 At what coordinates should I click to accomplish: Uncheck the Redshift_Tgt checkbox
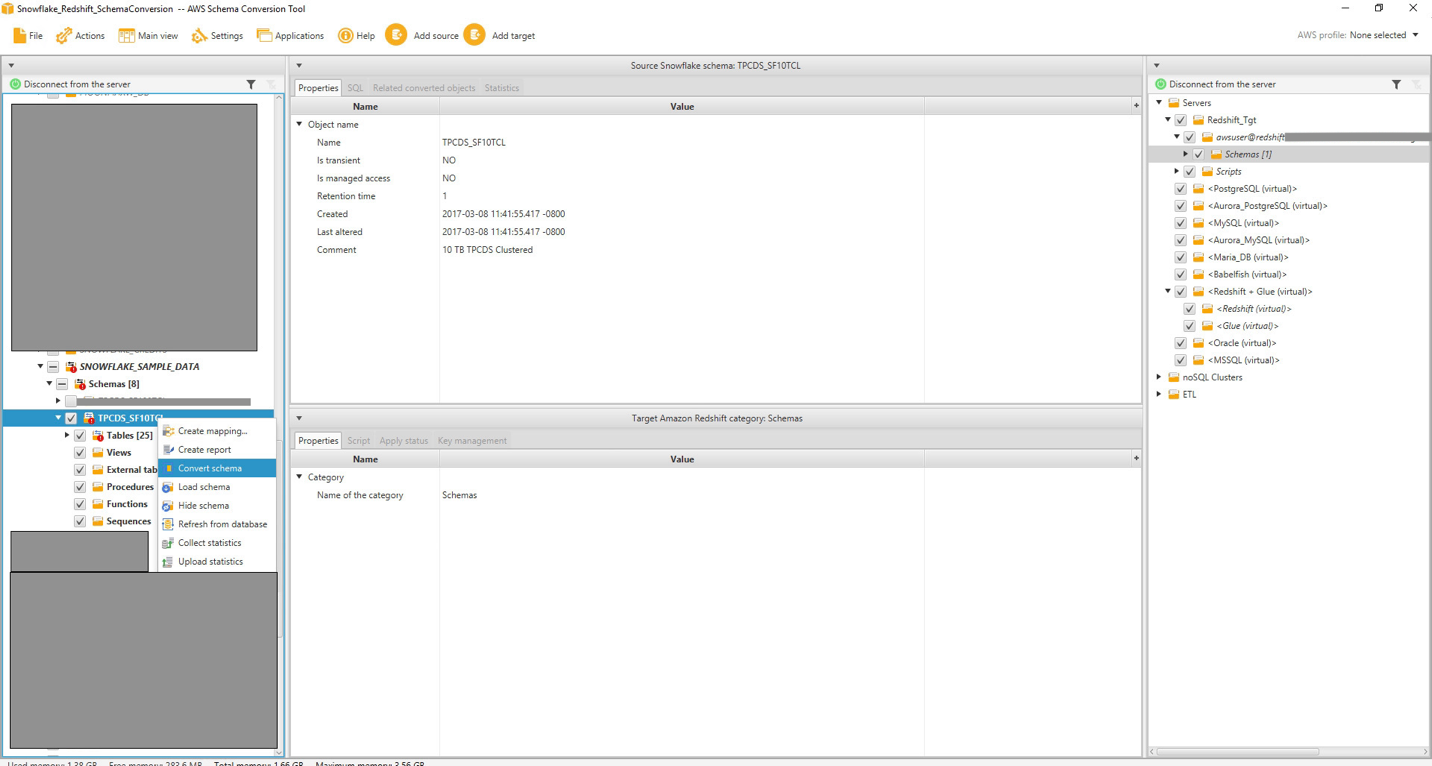point(1181,120)
